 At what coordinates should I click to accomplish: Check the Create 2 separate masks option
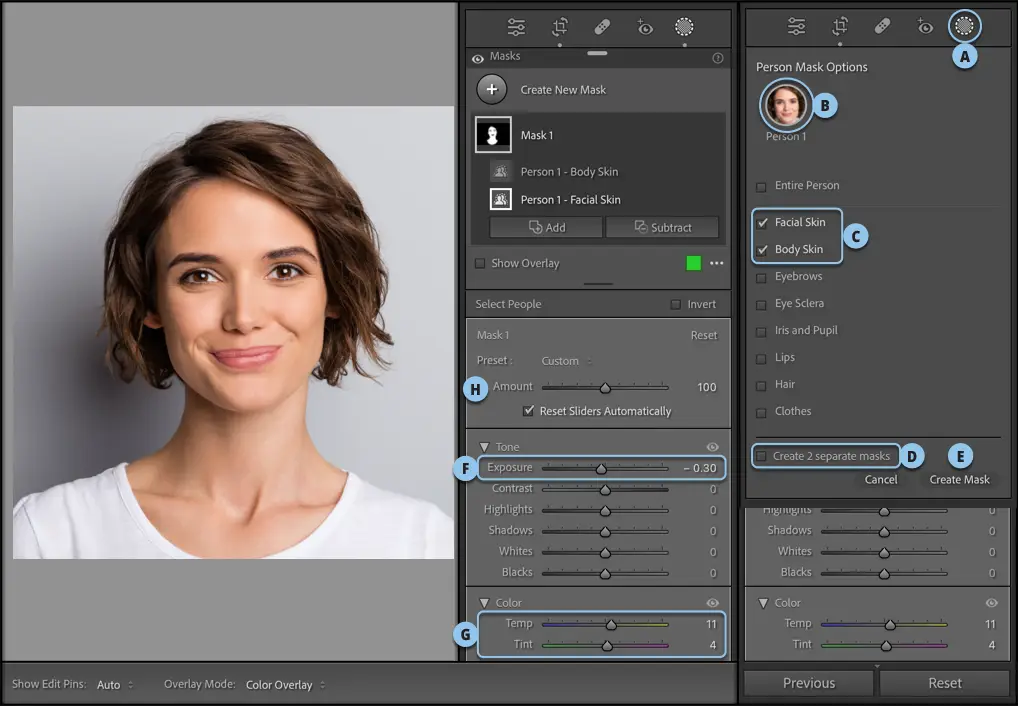pyautogui.click(x=762, y=456)
